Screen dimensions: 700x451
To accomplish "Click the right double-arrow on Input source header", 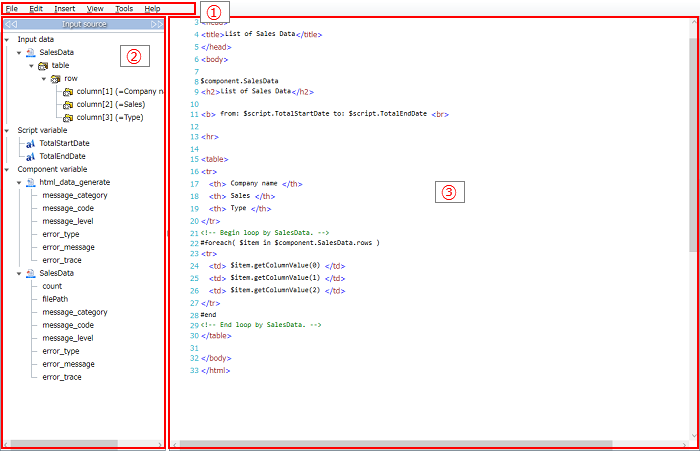I will [x=156, y=24].
